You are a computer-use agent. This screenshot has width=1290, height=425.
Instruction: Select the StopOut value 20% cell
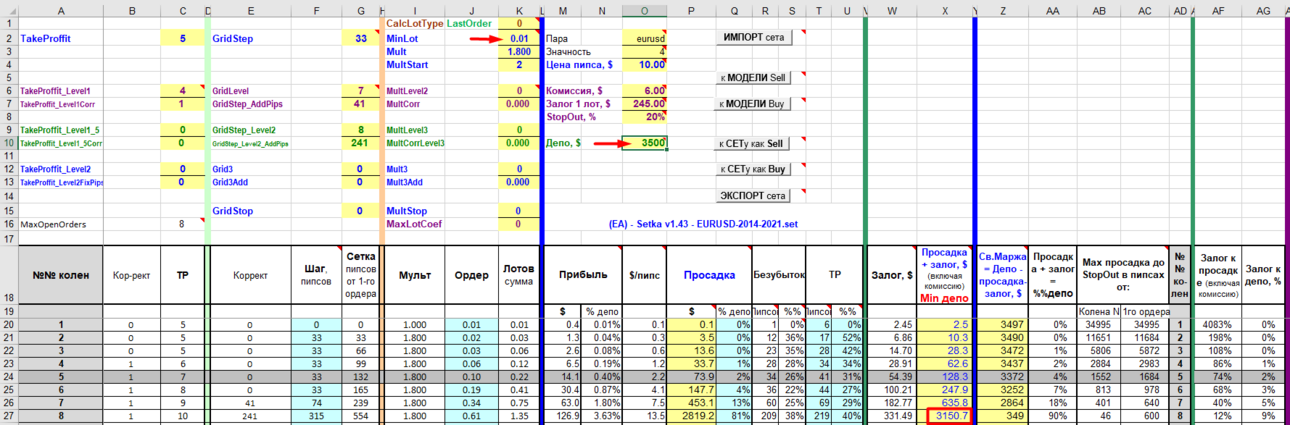tap(644, 116)
